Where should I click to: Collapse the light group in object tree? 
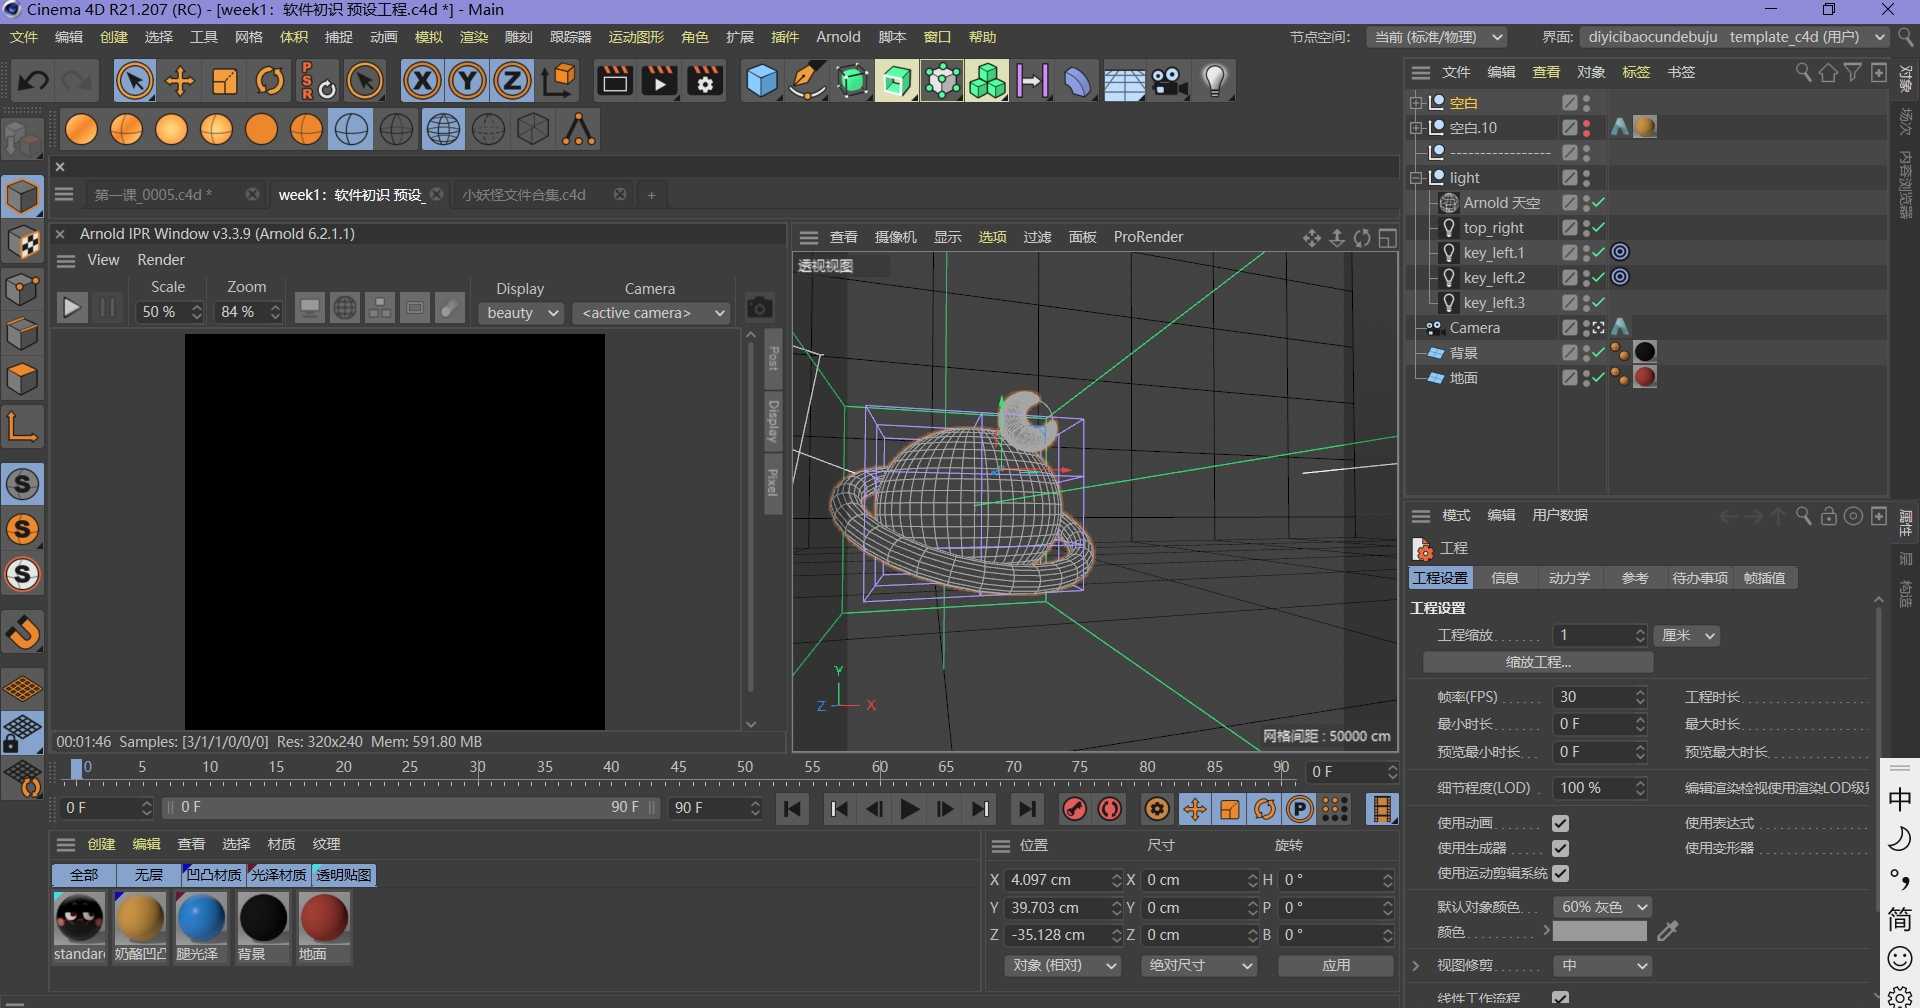tap(1416, 178)
